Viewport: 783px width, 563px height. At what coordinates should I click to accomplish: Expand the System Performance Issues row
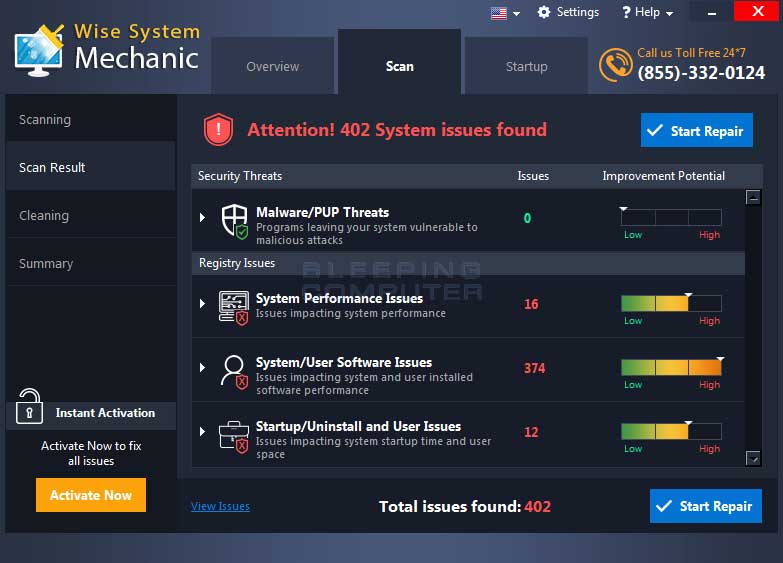pyautogui.click(x=202, y=303)
